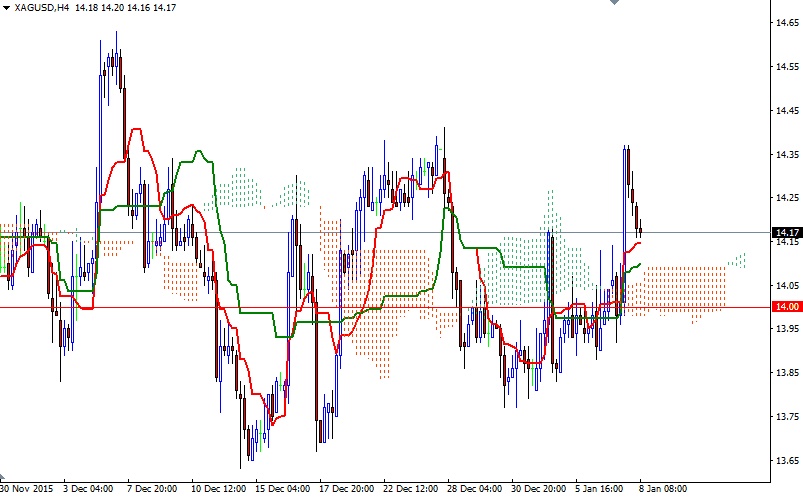This screenshot has height=497, width=803.
Task: Click the 28 Dec 04:00 time label
Action: (x=475, y=489)
